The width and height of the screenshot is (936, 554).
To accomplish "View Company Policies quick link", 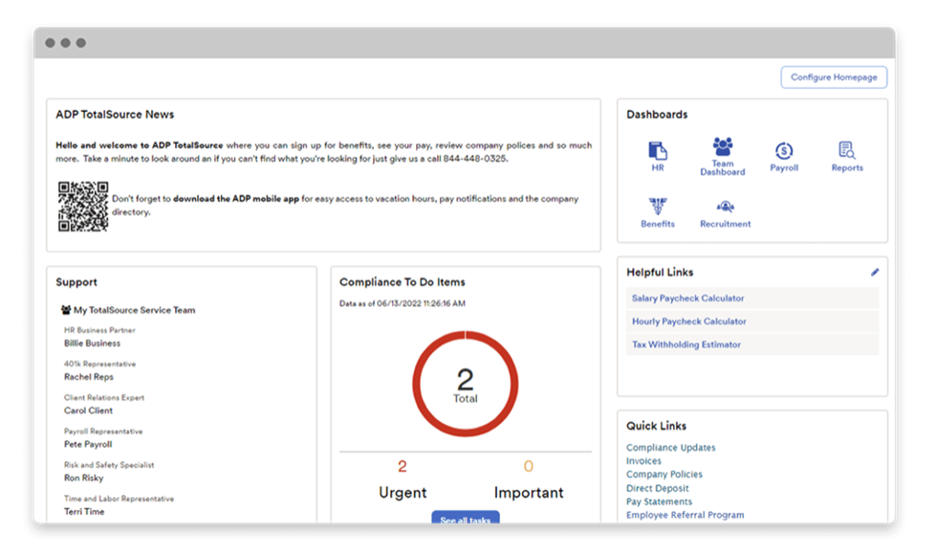I will [664, 474].
